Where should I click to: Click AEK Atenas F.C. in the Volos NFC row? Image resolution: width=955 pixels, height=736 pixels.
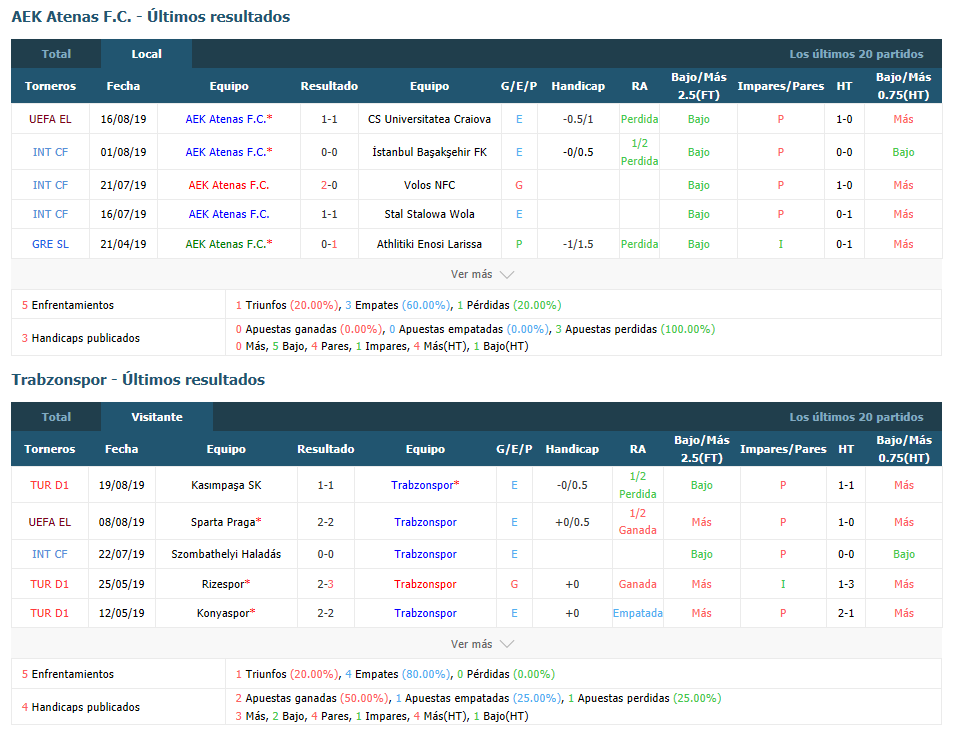tap(229, 185)
